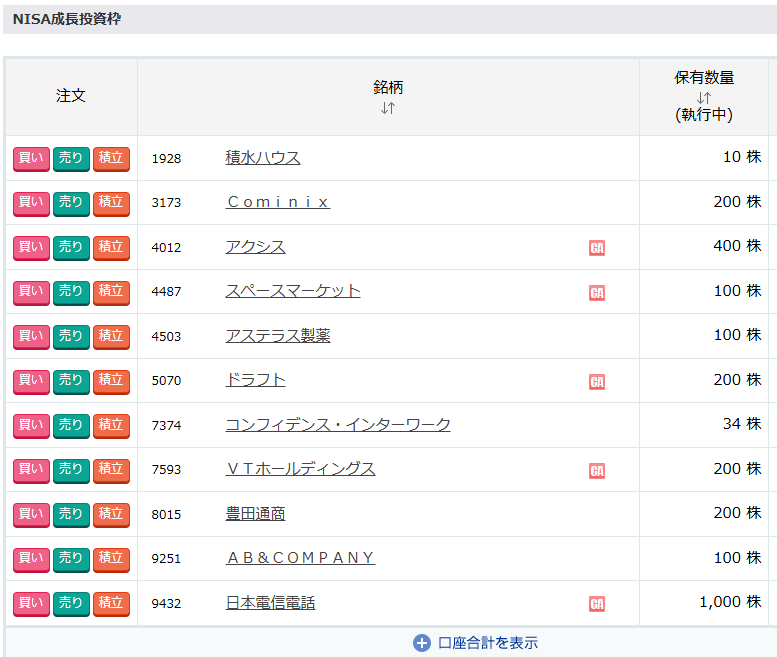Click the stock code 8015
Viewport: 777px width, 657px height.
point(166,514)
